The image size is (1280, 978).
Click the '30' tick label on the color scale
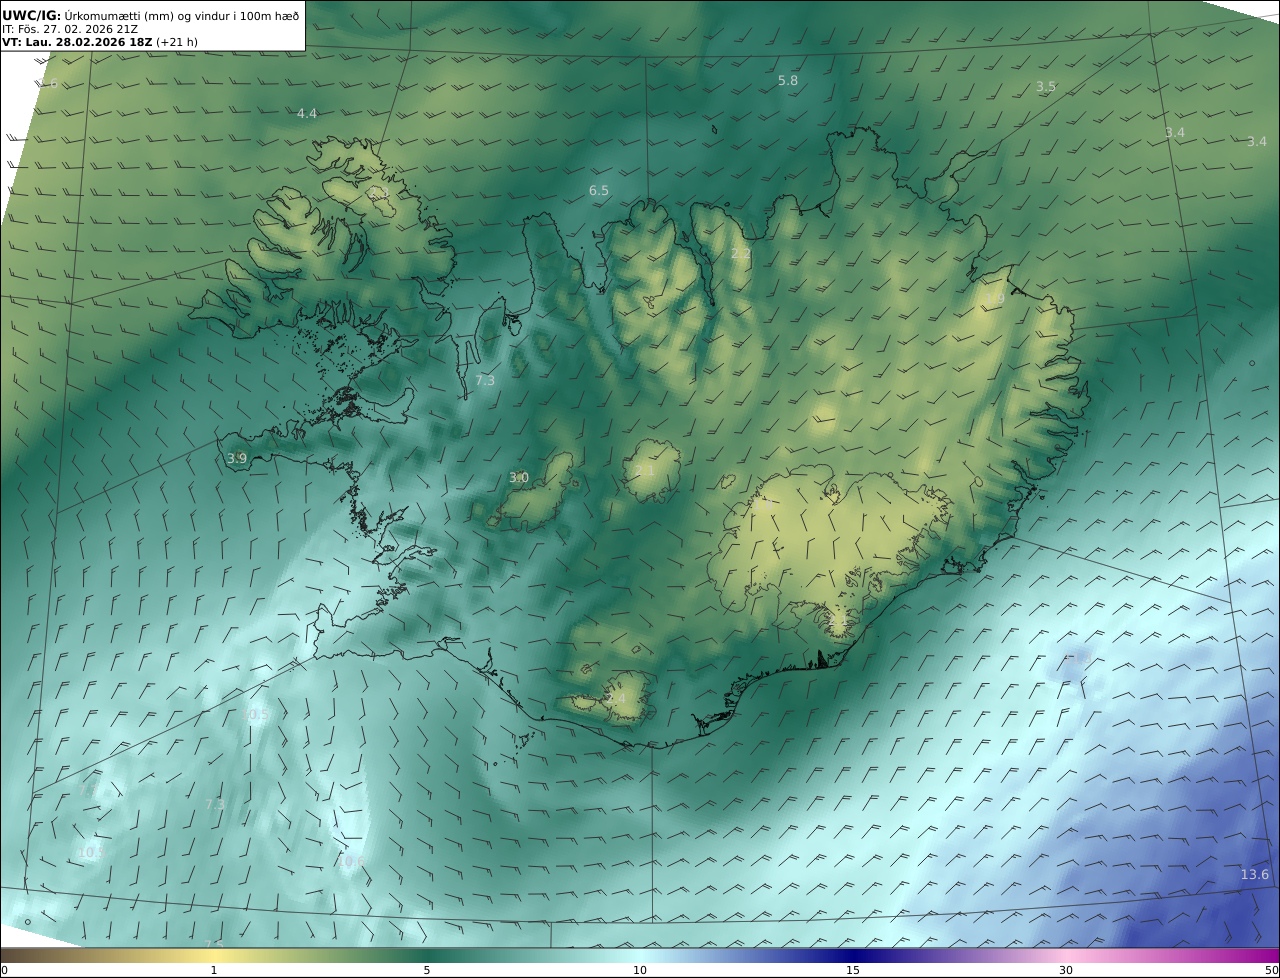pyautogui.click(x=1066, y=970)
